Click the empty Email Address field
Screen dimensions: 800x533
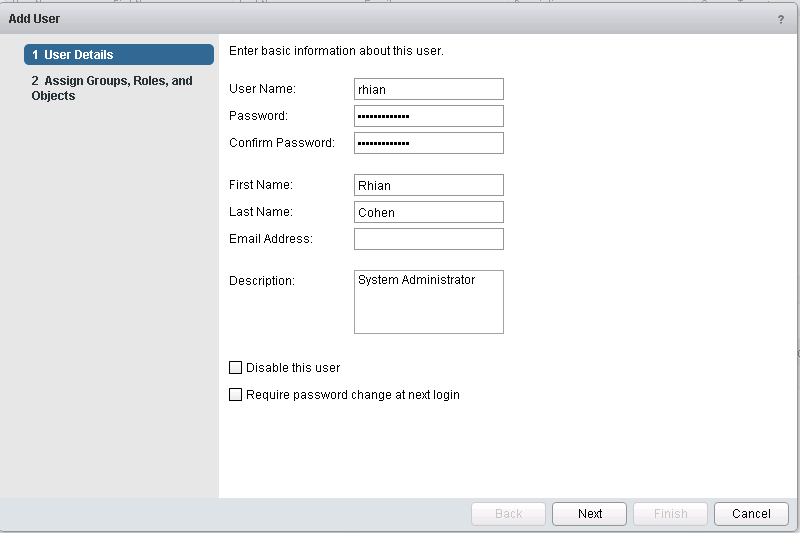click(429, 239)
